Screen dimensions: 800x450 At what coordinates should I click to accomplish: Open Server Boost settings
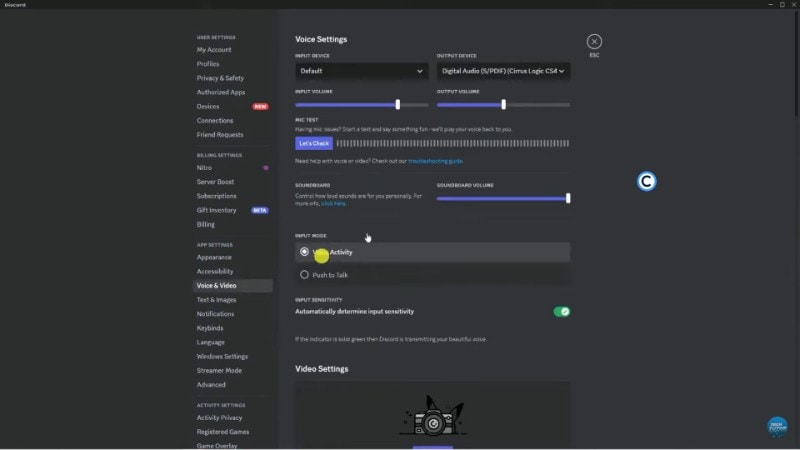[x=215, y=182]
